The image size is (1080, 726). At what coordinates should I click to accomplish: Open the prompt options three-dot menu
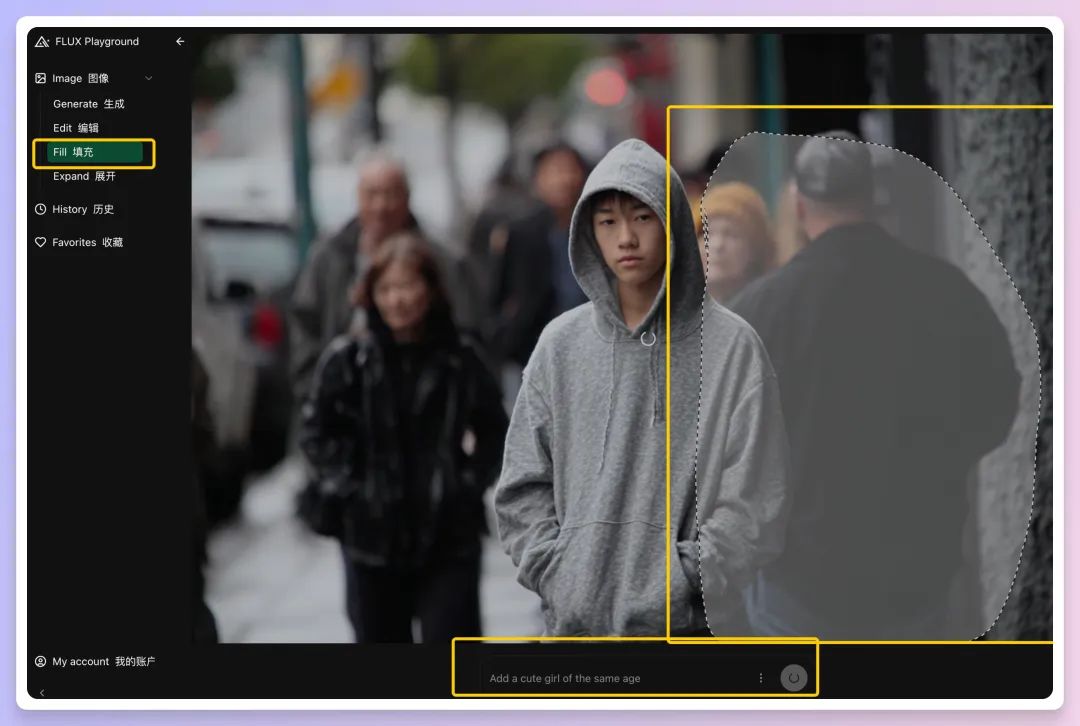click(760, 678)
